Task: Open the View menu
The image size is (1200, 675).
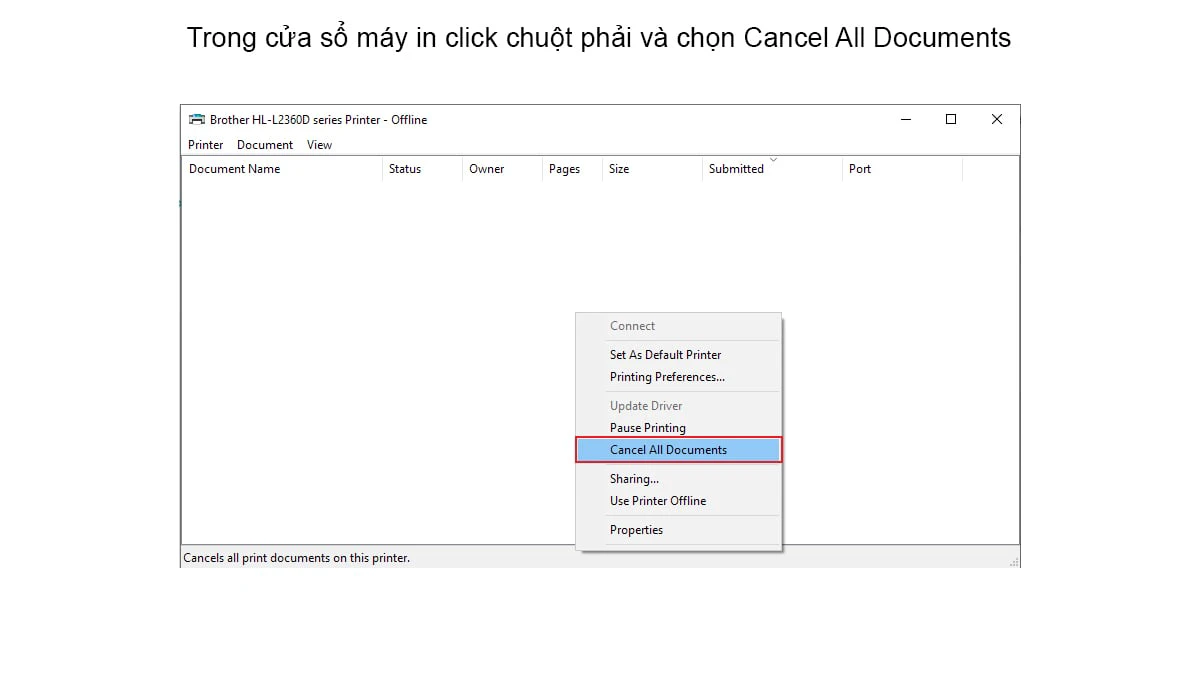Action: 319,145
